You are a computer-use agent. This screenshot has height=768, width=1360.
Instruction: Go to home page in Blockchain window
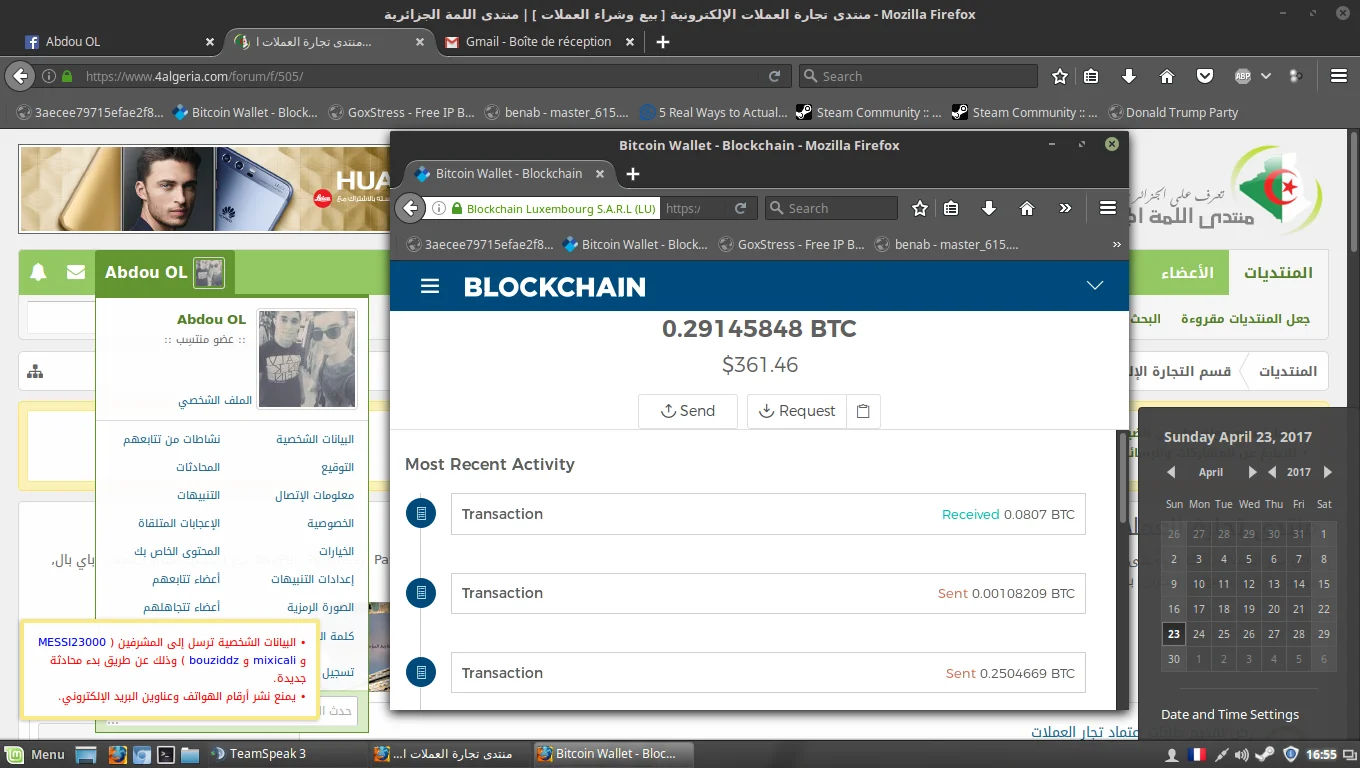click(1027, 208)
